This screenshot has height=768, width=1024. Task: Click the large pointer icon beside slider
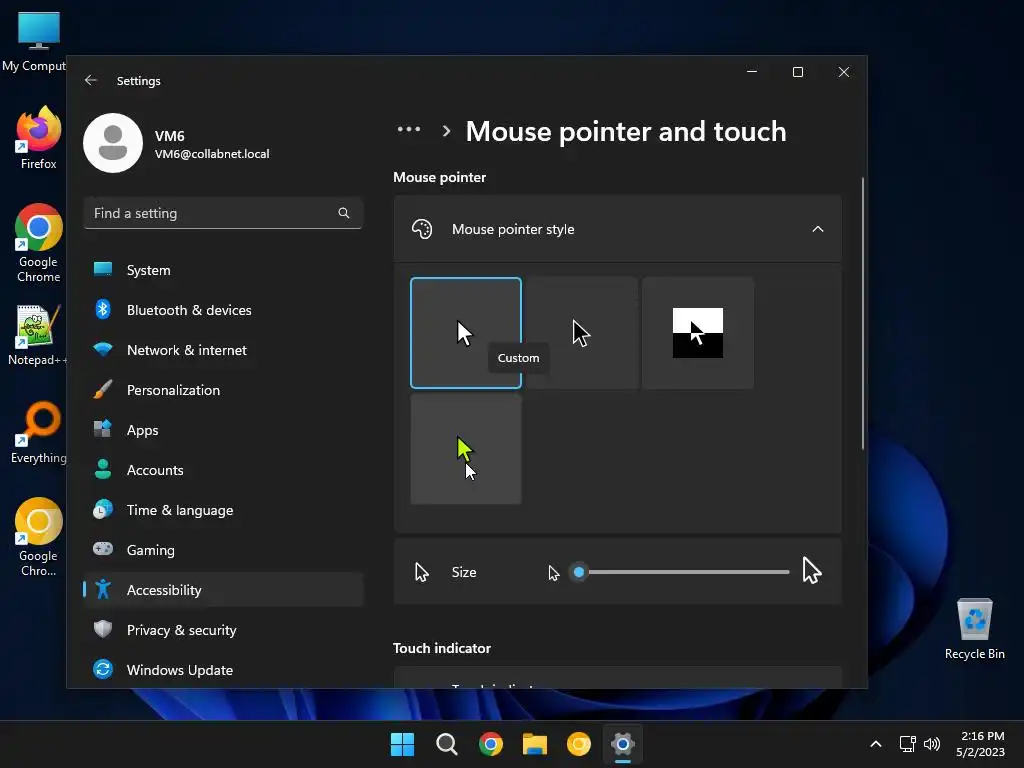click(x=812, y=571)
